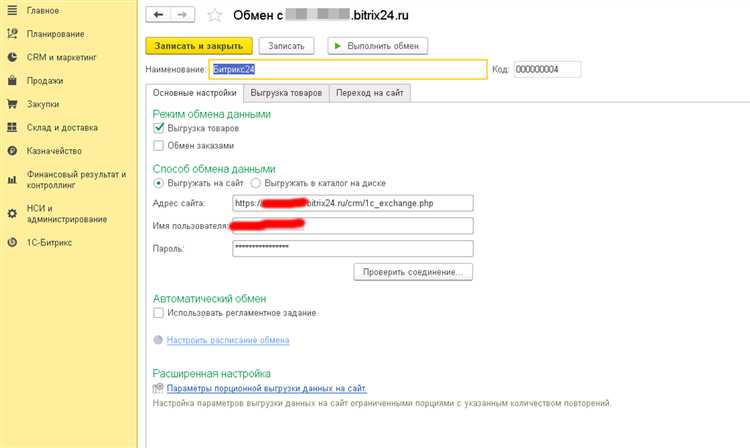Click the Код field with 000000004
The height and width of the screenshot is (448, 750).
pyautogui.click(x=547, y=69)
